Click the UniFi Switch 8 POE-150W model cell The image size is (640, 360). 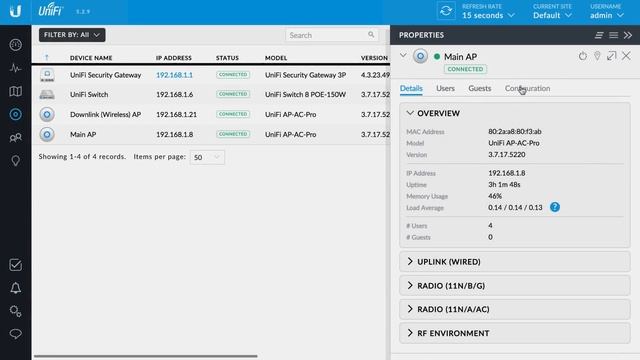click(305, 94)
